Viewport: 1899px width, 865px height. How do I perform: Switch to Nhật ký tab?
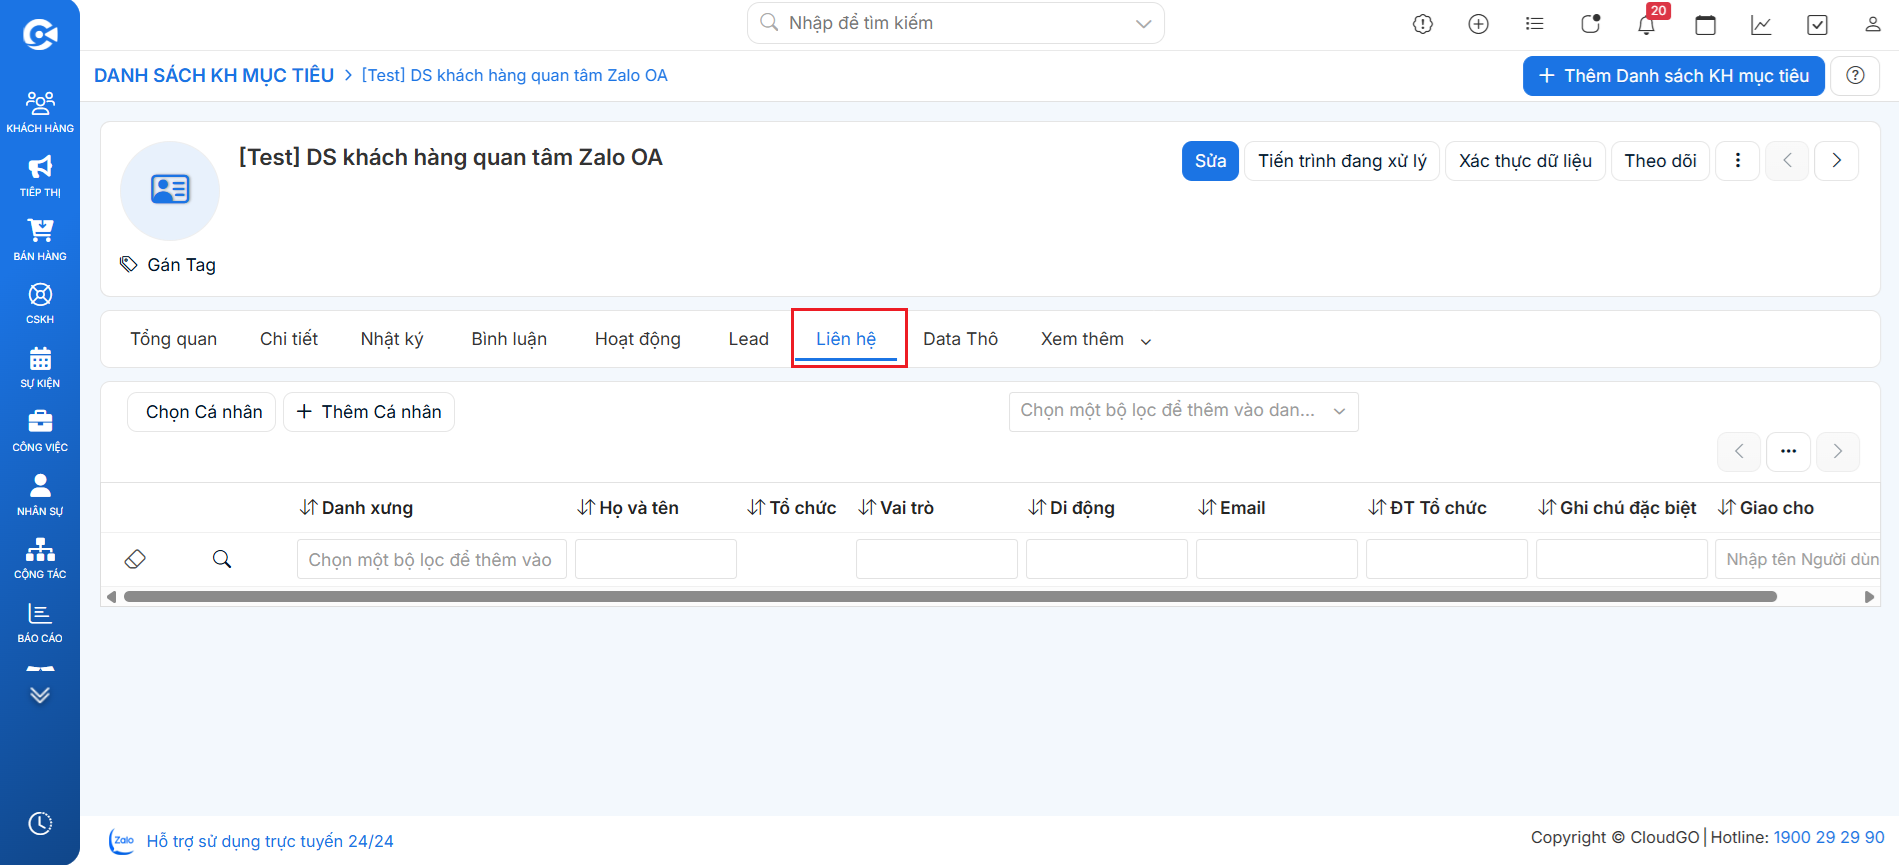tap(392, 339)
